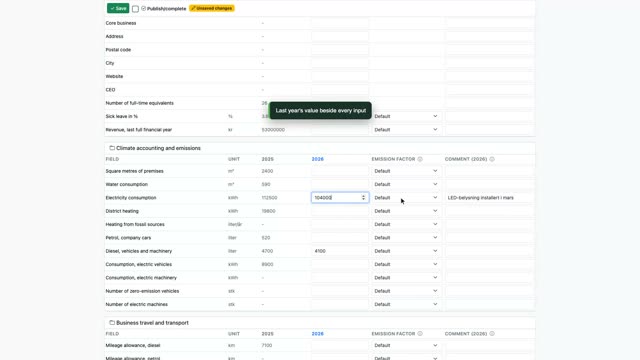Click the 2026 input for Mileage allowance, diesel
The image size is (640, 360).
pos(340,345)
